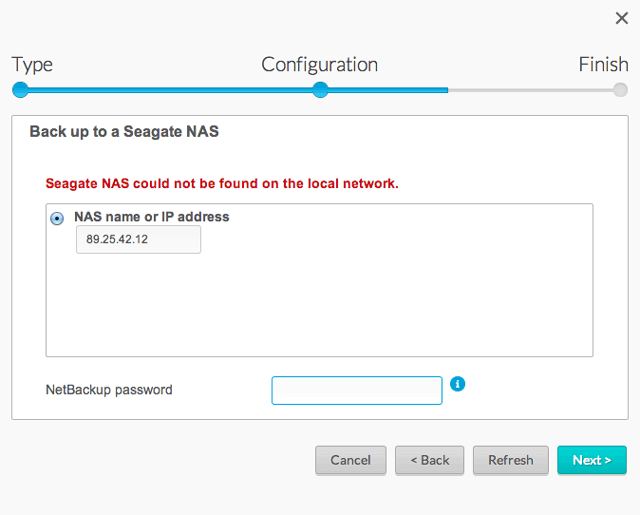Click the Configuration step label

[319, 65]
